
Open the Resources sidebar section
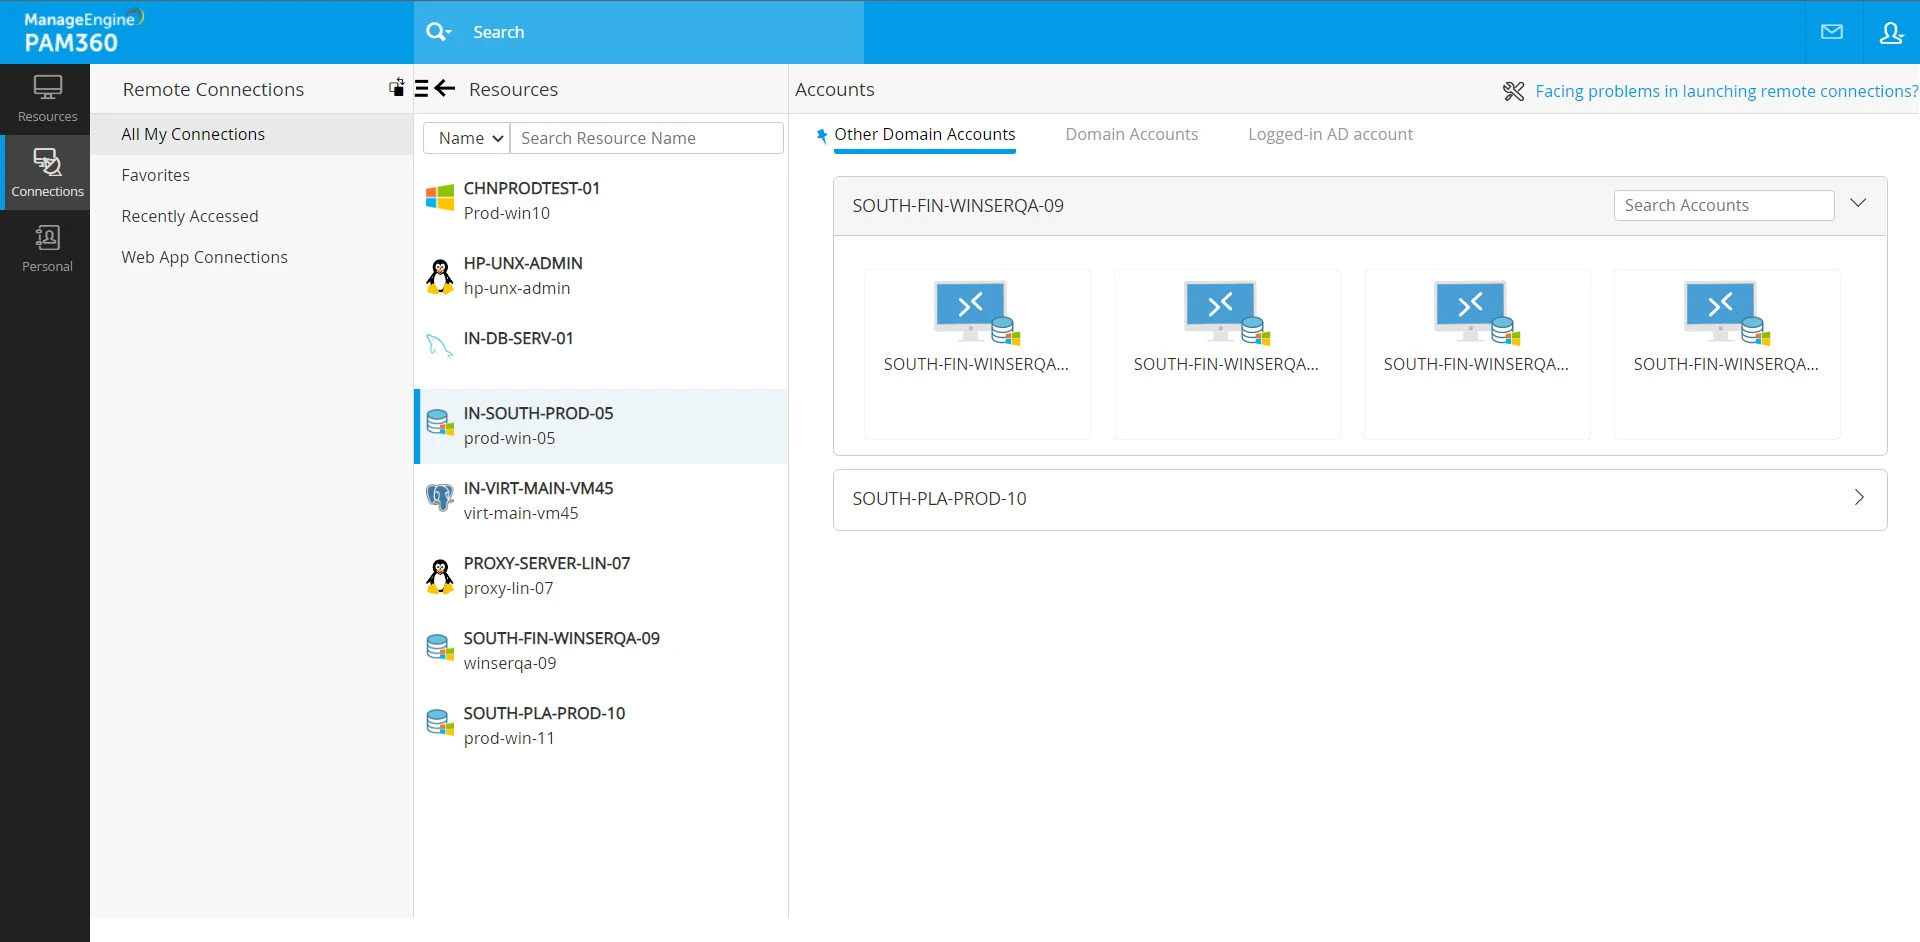[47, 99]
